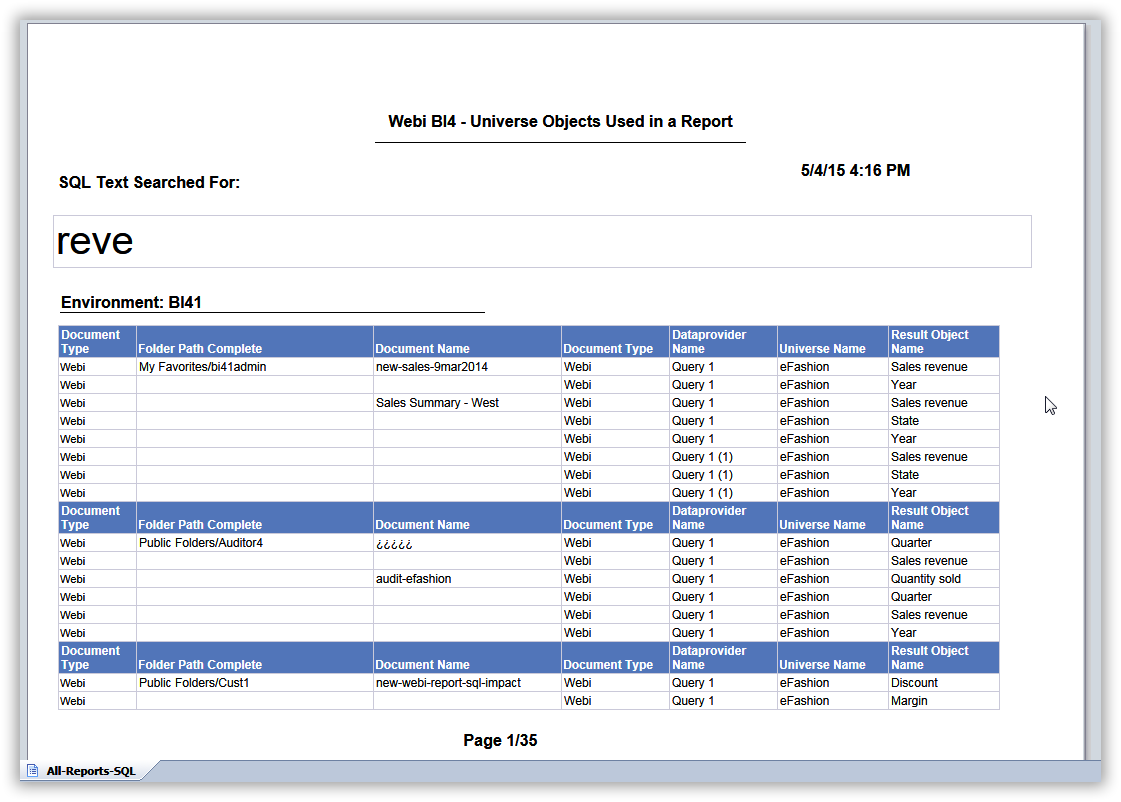The height and width of the screenshot is (802, 1121).
Task: Click the '¿¿¿¿¿' document name cell
Action: click(467, 543)
